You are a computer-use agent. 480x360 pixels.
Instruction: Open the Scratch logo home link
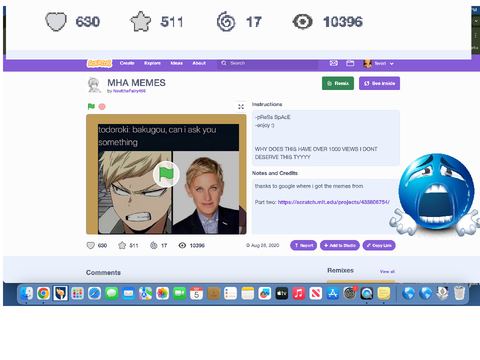coord(99,63)
